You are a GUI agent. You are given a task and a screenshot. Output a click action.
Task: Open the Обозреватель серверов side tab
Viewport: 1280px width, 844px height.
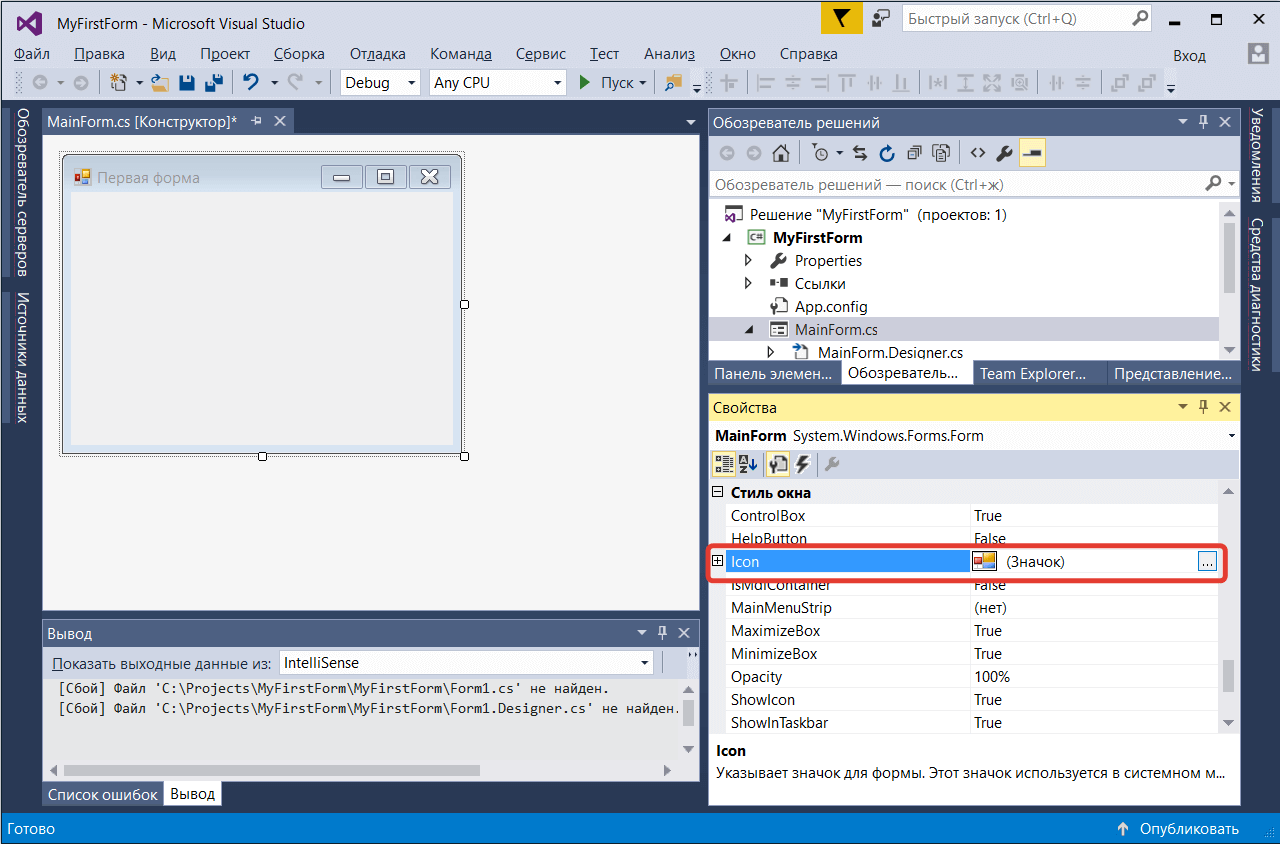22,192
